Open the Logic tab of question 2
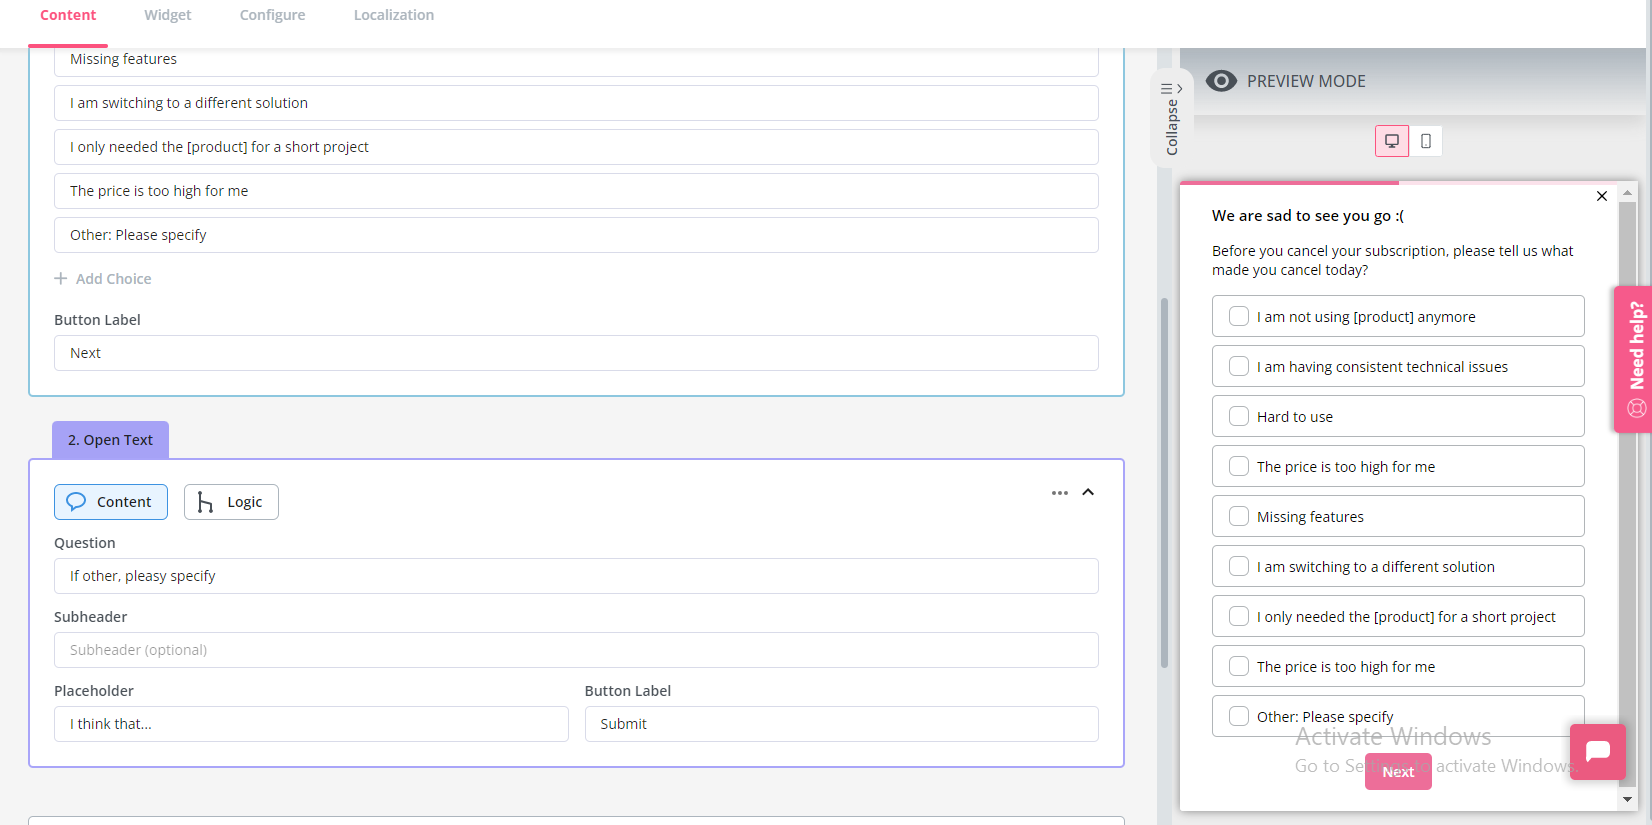This screenshot has width=1652, height=825. 231,502
